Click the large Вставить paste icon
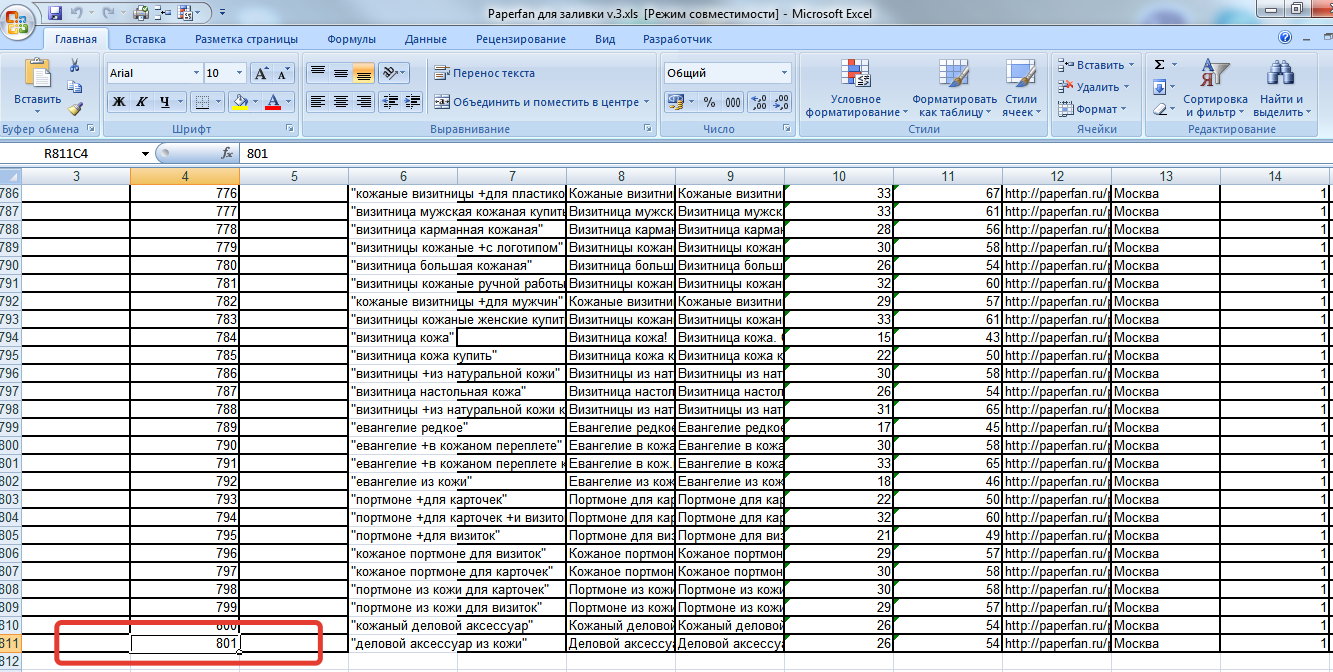This screenshot has width=1333, height=672. [37, 74]
